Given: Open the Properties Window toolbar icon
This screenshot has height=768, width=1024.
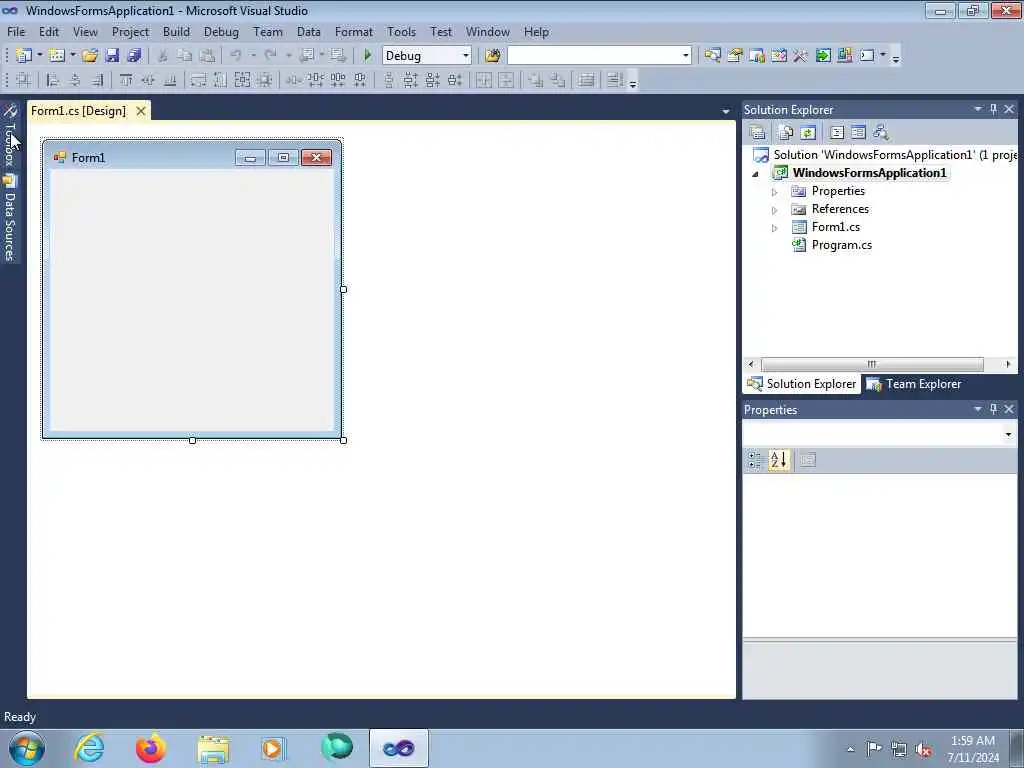Looking at the screenshot, I should click(x=735, y=56).
